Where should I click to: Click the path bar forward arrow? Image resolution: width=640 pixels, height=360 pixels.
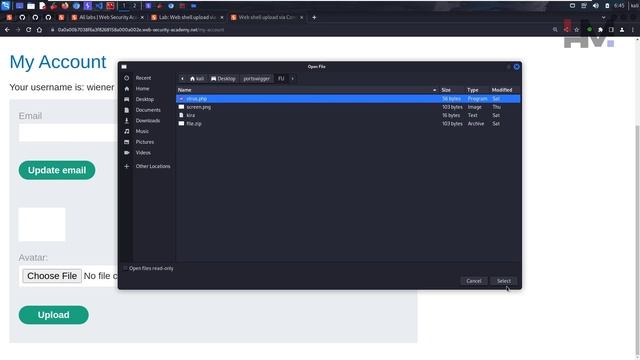[x=292, y=78]
